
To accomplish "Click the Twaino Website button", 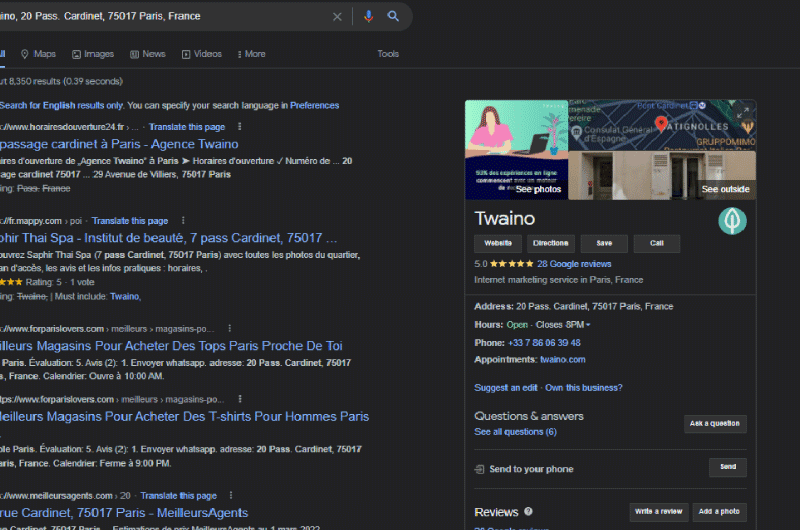I will (x=498, y=243).
